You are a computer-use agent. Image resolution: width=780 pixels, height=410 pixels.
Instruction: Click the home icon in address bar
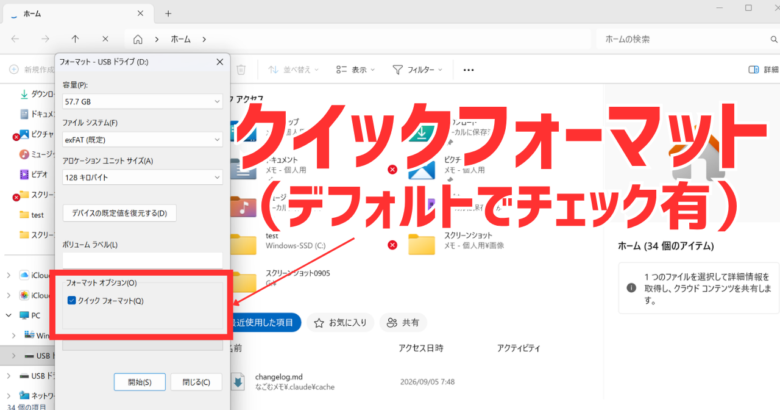tap(138, 39)
